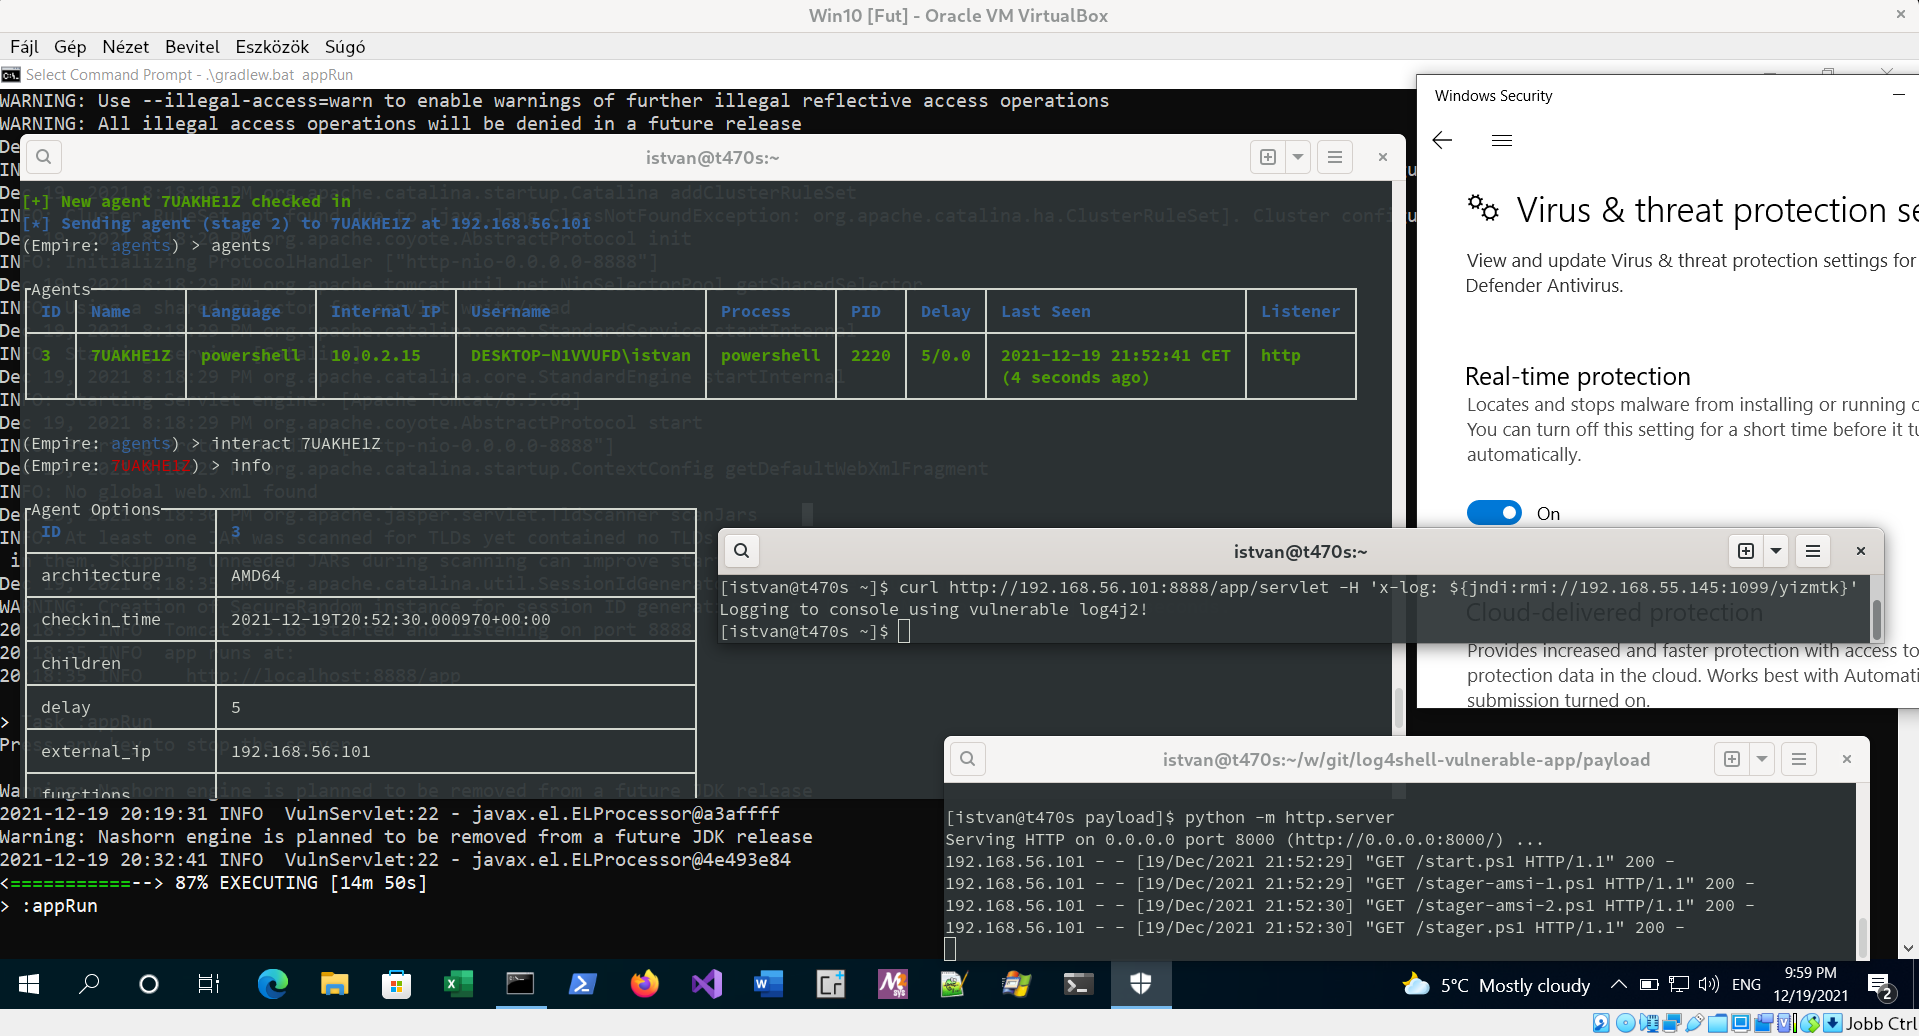Click the DESKTOP-N1VVUFD\istvan username cell
Image resolution: width=1919 pixels, height=1036 pixels.
580,355
